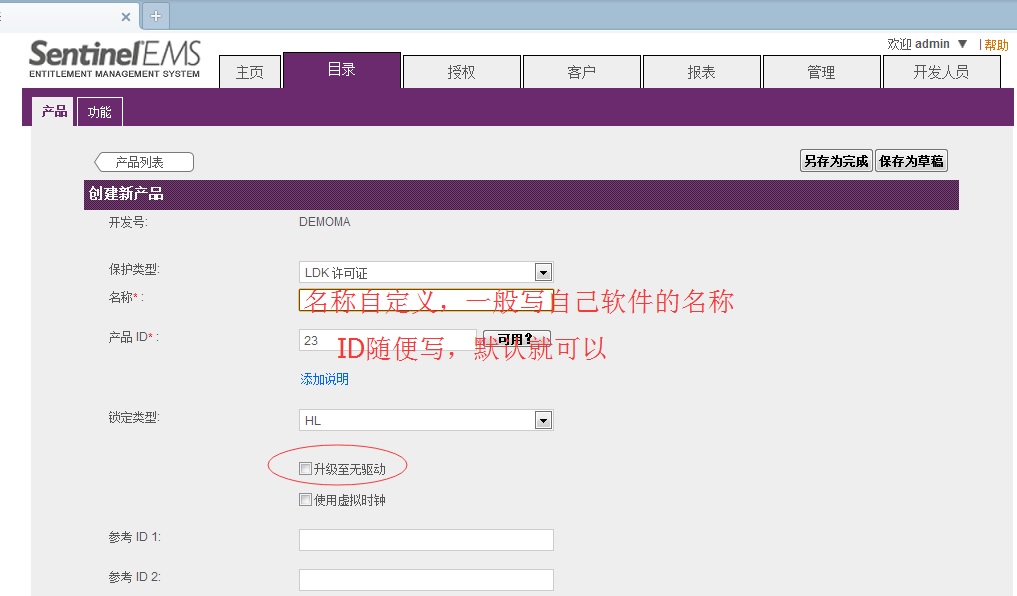This screenshot has height=596, width=1017.
Task: Go to the 客户 tab
Action: [x=581, y=72]
